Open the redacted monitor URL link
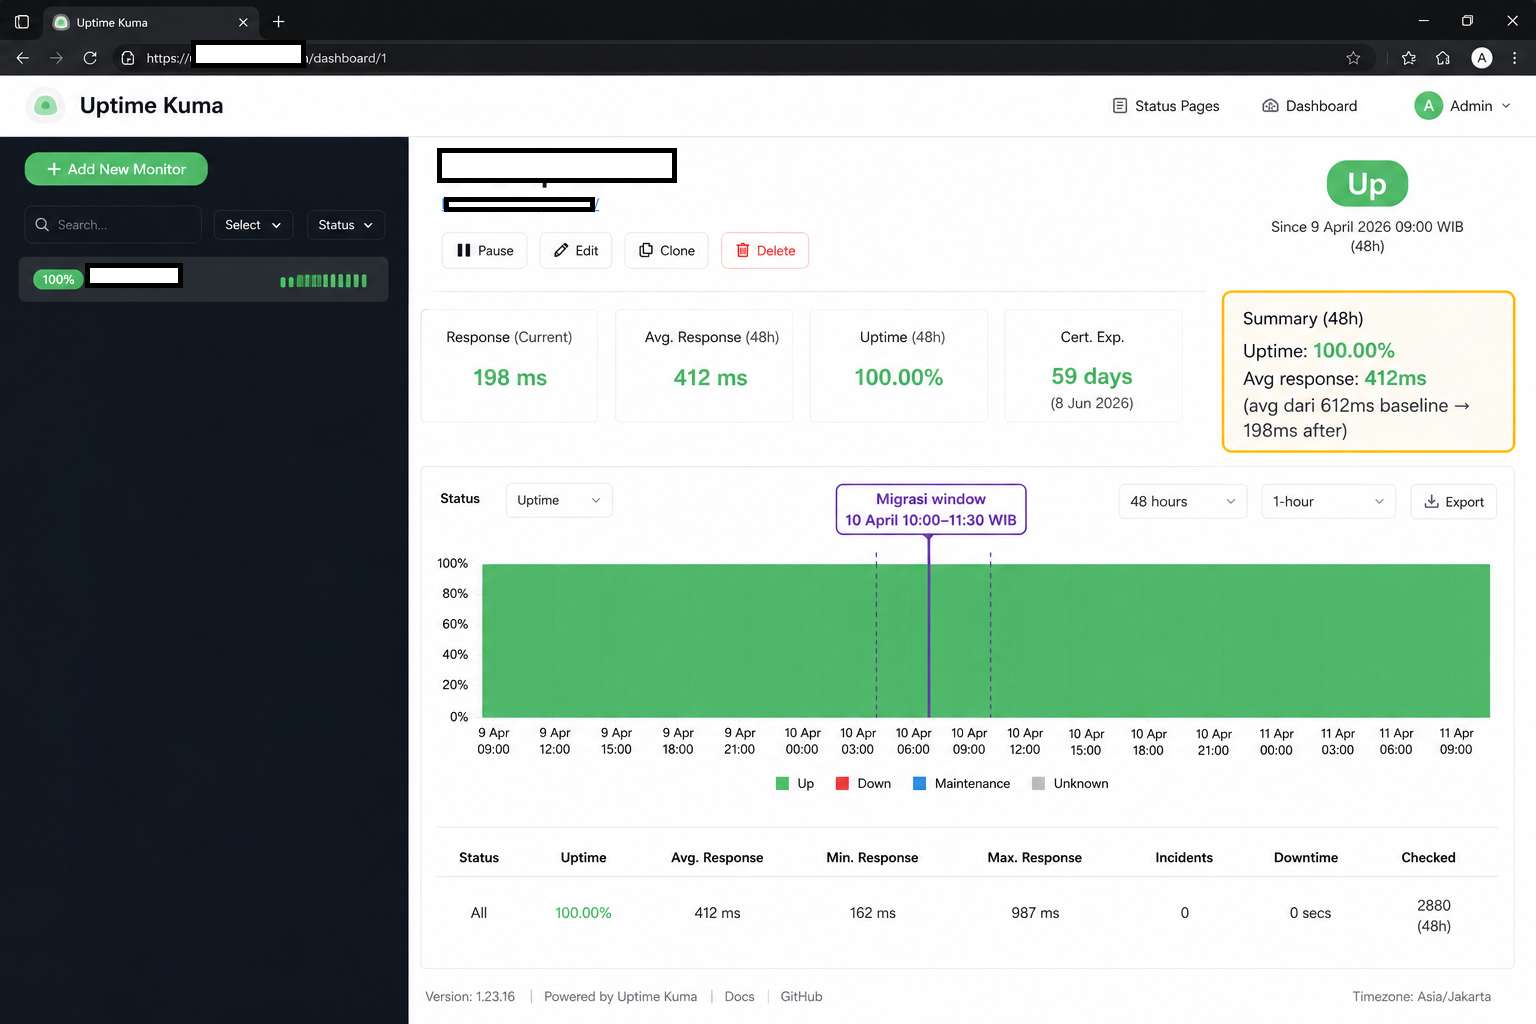 pyautogui.click(x=520, y=204)
